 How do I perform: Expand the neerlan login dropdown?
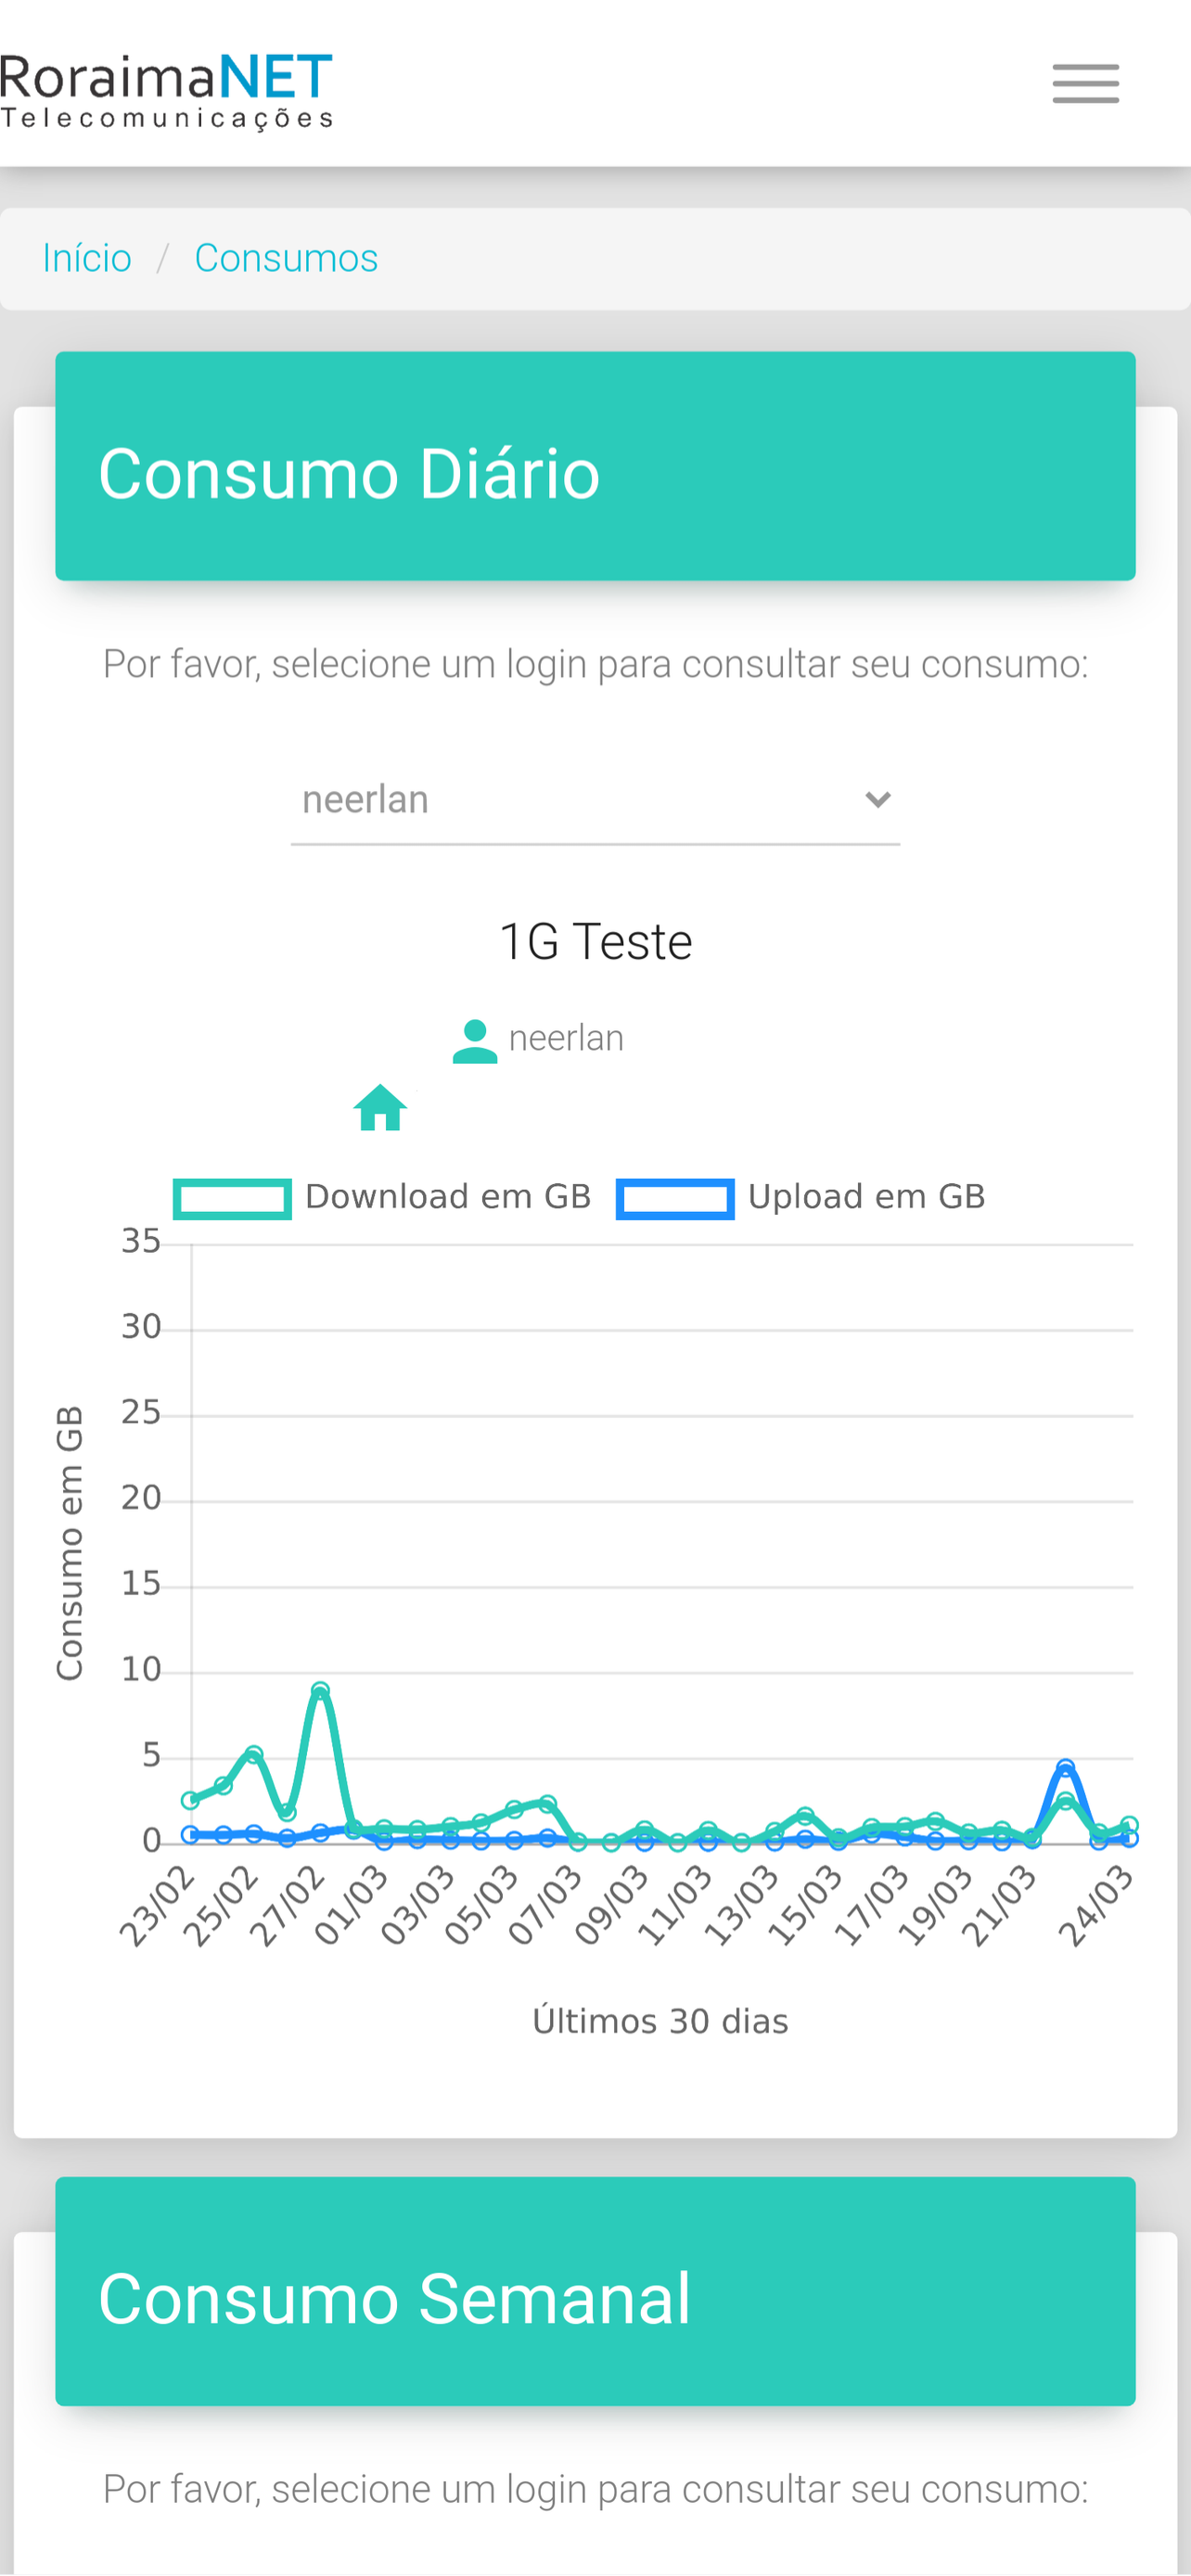click(x=595, y=800)
